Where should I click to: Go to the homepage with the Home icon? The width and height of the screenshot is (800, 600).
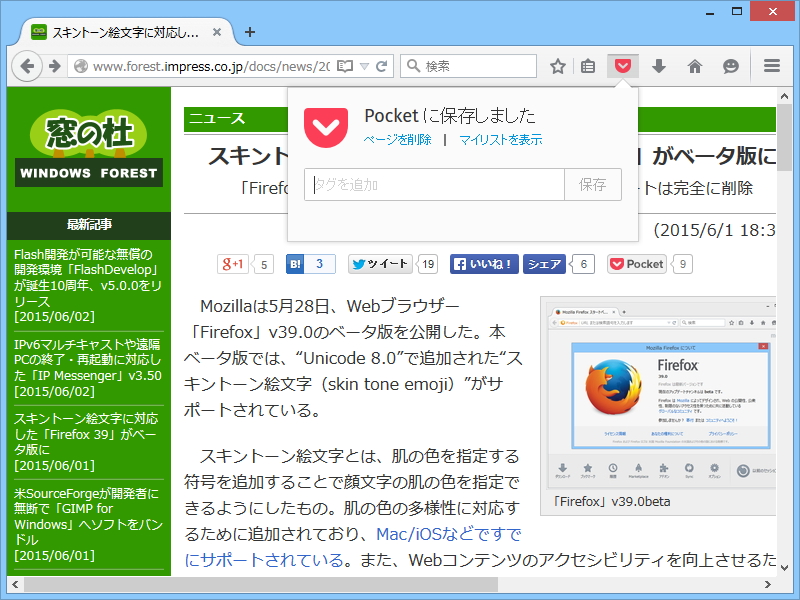coord(694,65)
